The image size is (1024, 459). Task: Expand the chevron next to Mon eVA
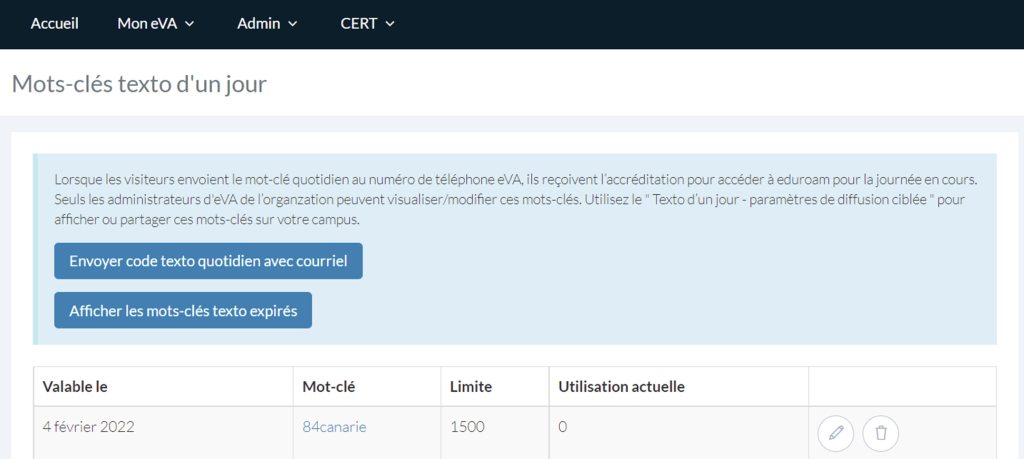190,24
